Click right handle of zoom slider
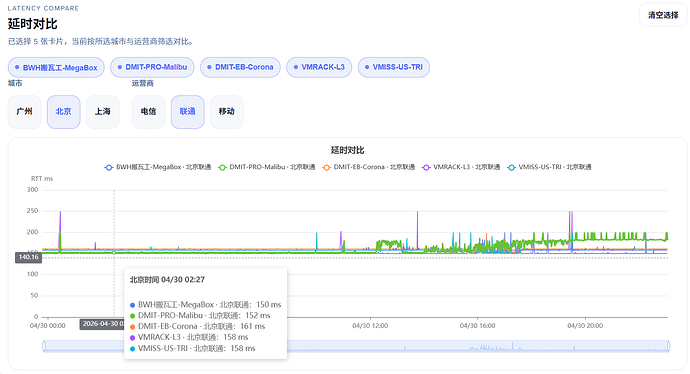This screenshot has height=374, width=690. [x=668, y=346]
